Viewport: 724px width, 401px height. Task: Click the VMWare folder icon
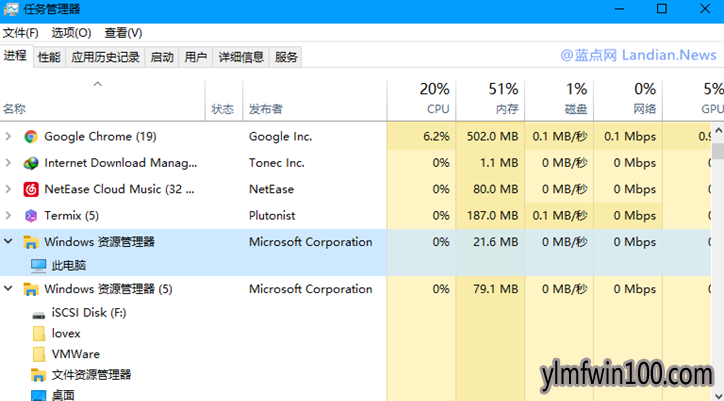[x=39, y=354]
